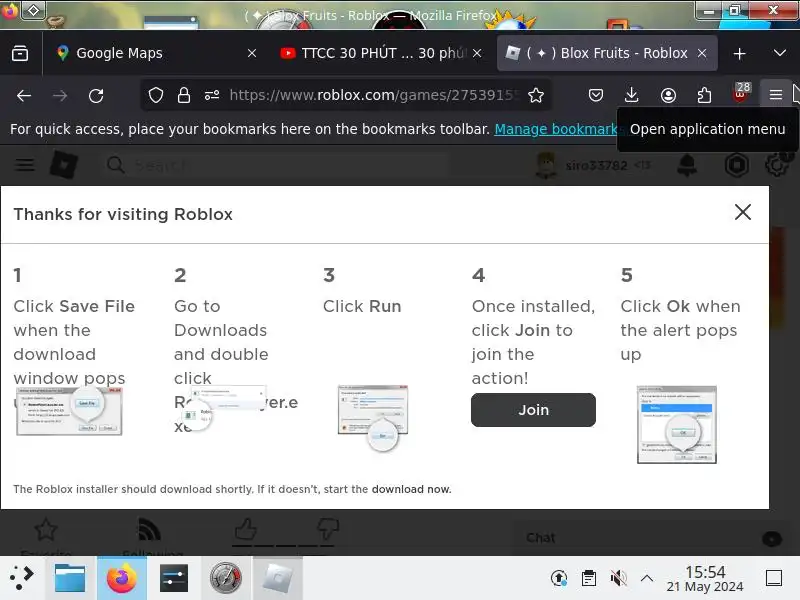Screen dimensions: 800x600
Task: Click the Show Desktop button
Action: point(774,578)
